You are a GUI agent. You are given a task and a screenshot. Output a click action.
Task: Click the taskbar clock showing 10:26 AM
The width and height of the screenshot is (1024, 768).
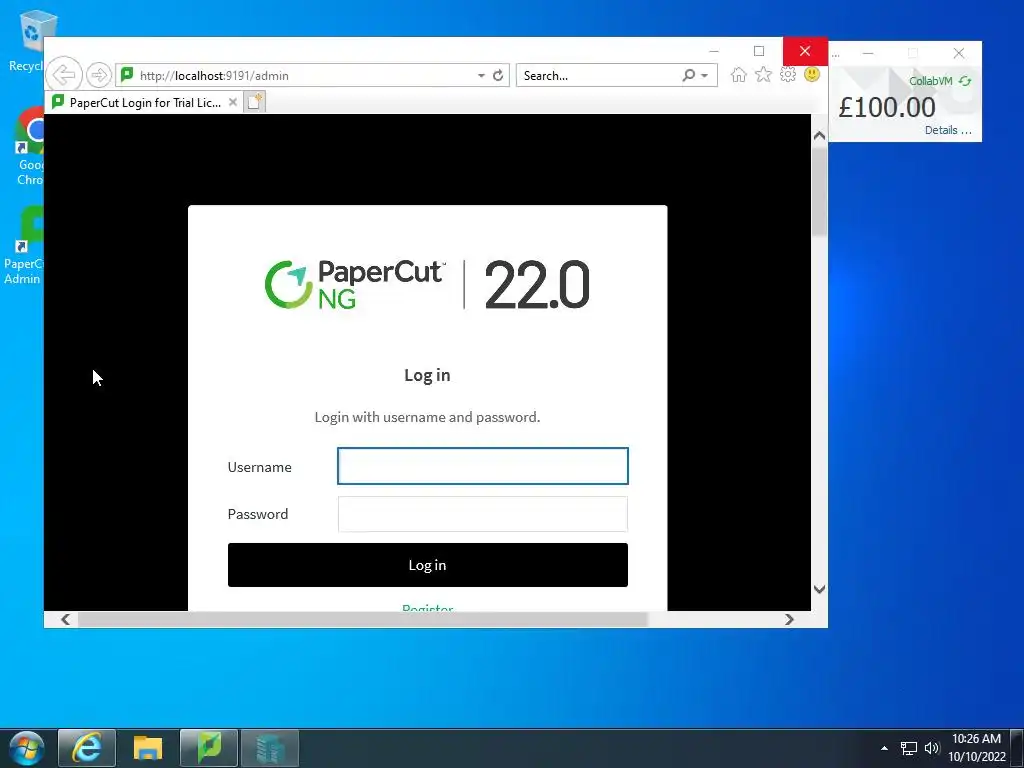point(976,748)
